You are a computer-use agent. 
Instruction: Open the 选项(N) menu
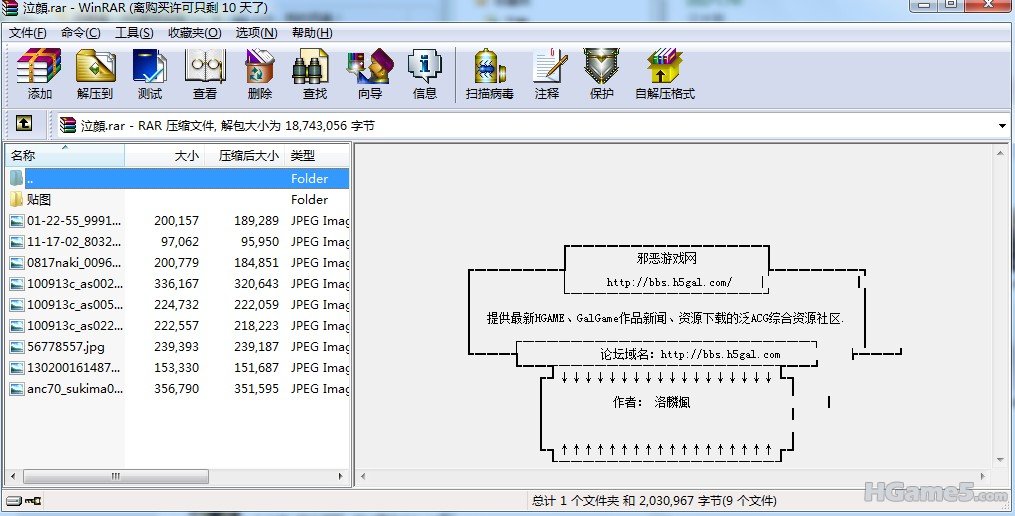(256, 33)
